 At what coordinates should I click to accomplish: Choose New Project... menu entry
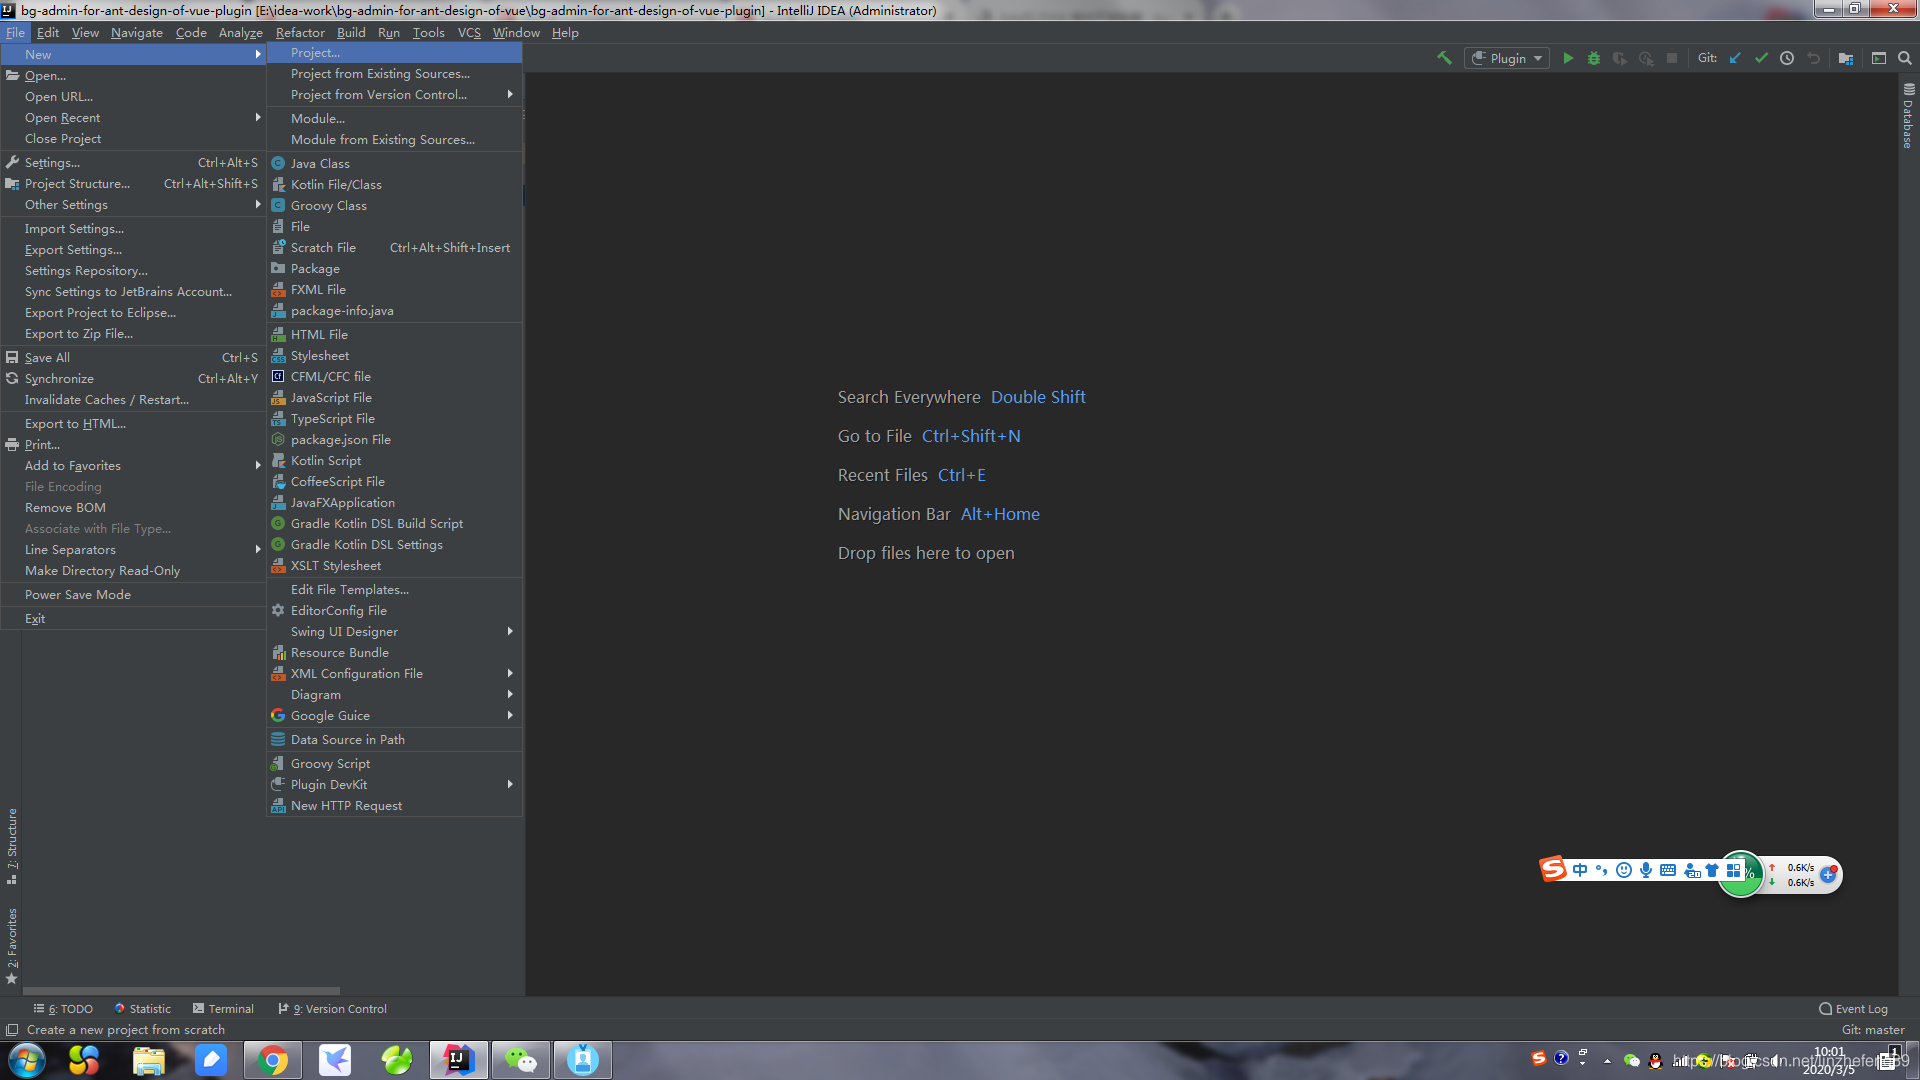[395, 53]
